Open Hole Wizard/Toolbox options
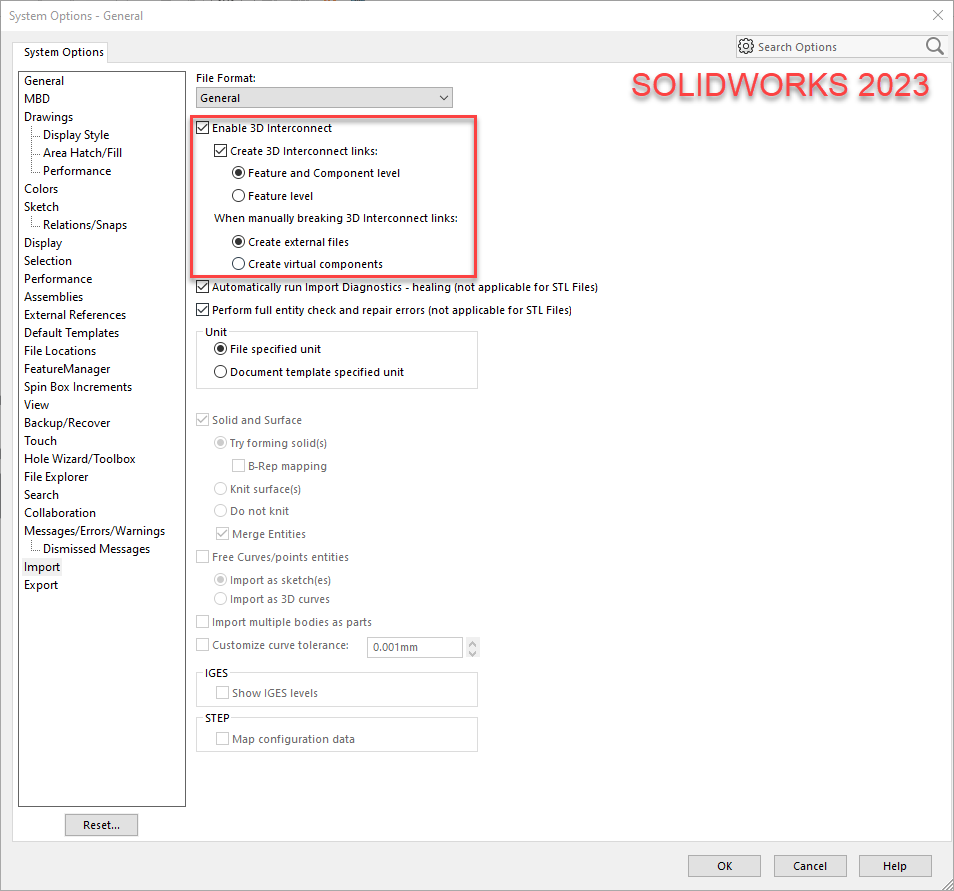The width and height of the screenshot is (954, 891). point(80,459)
